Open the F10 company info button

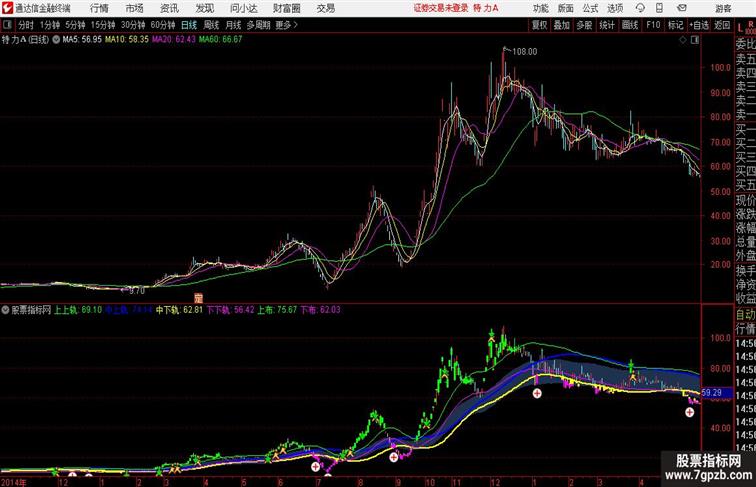[653, 25]
